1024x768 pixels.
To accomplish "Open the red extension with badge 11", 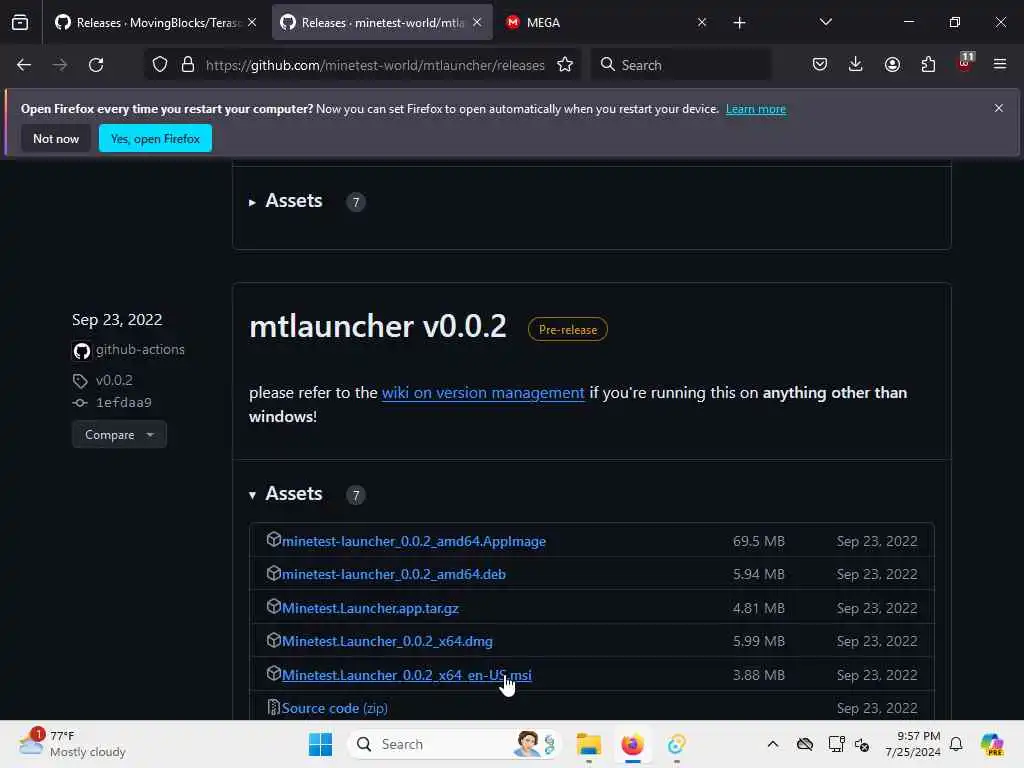I will 965,63.
